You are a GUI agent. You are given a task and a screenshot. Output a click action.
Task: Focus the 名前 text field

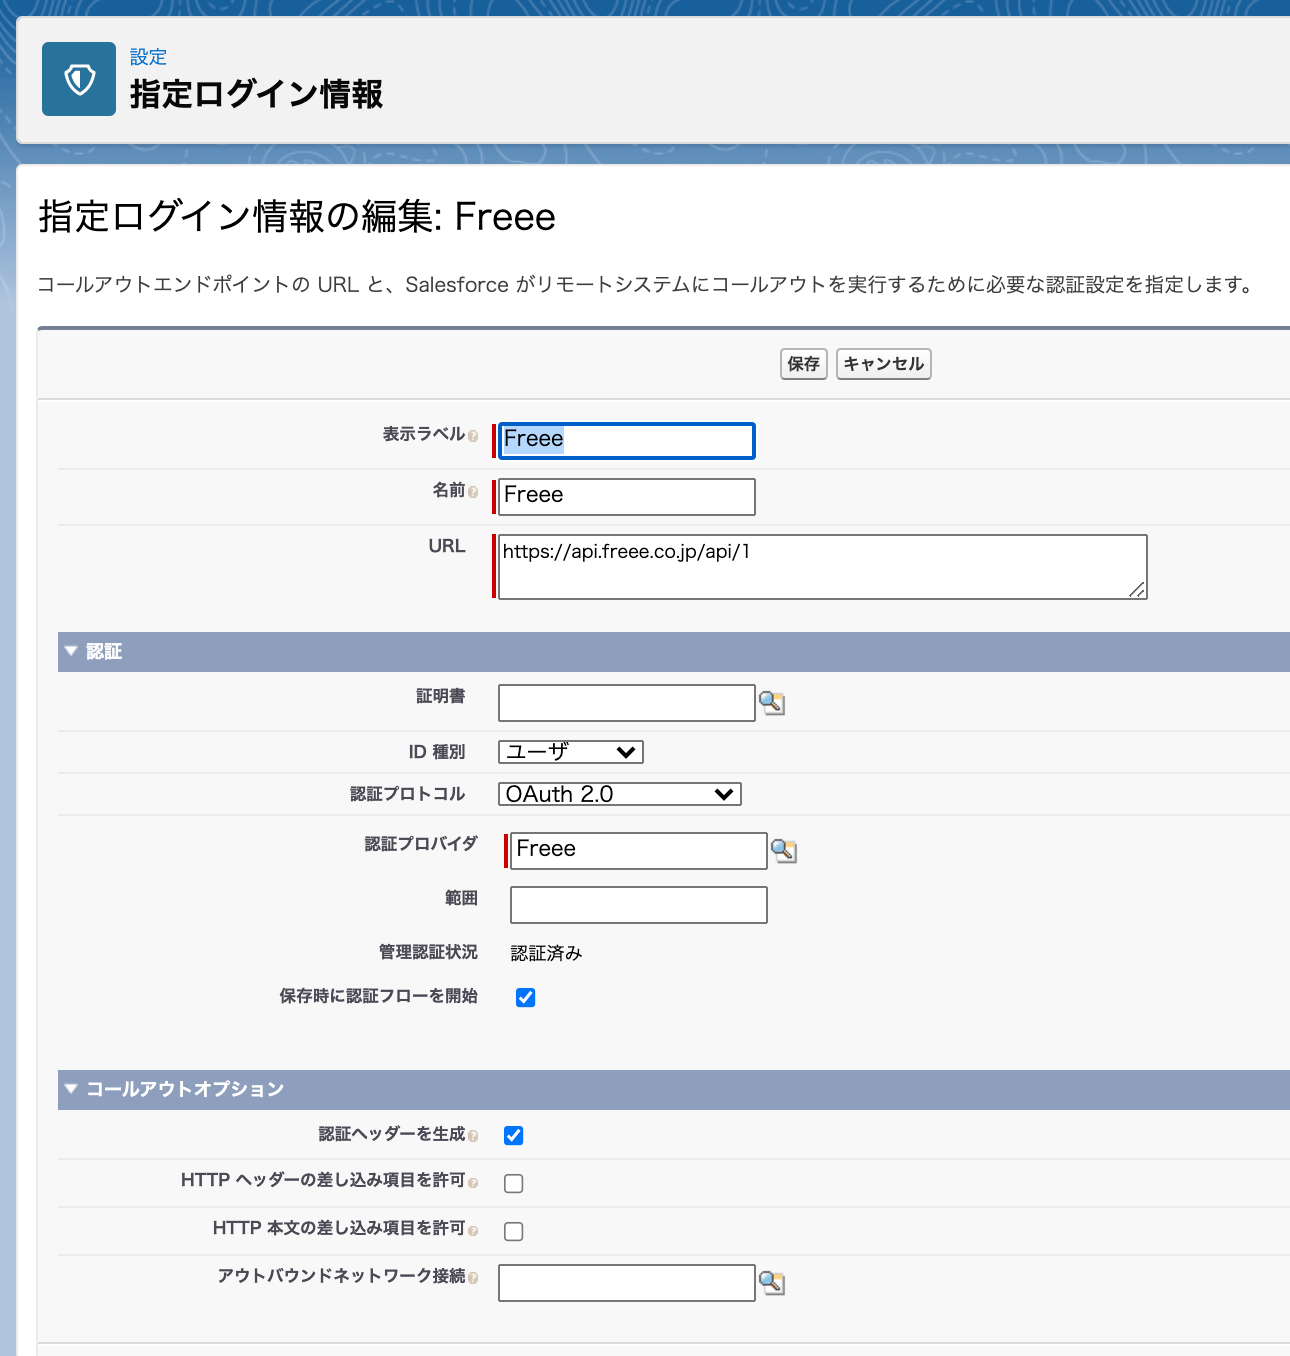[627, 497]
